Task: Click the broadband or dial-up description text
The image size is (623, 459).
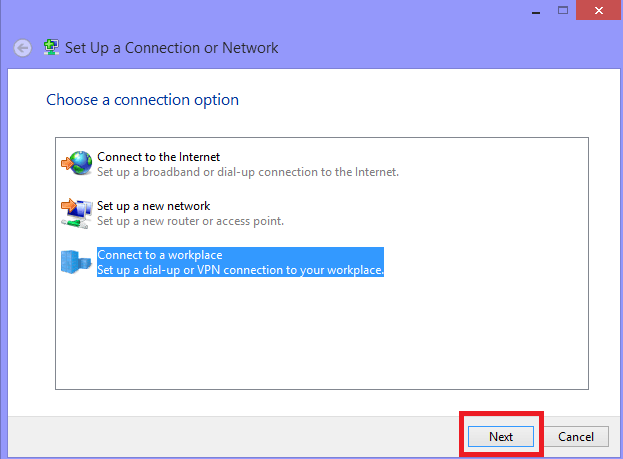Action: pyautogui.click(x=248, y=172)
